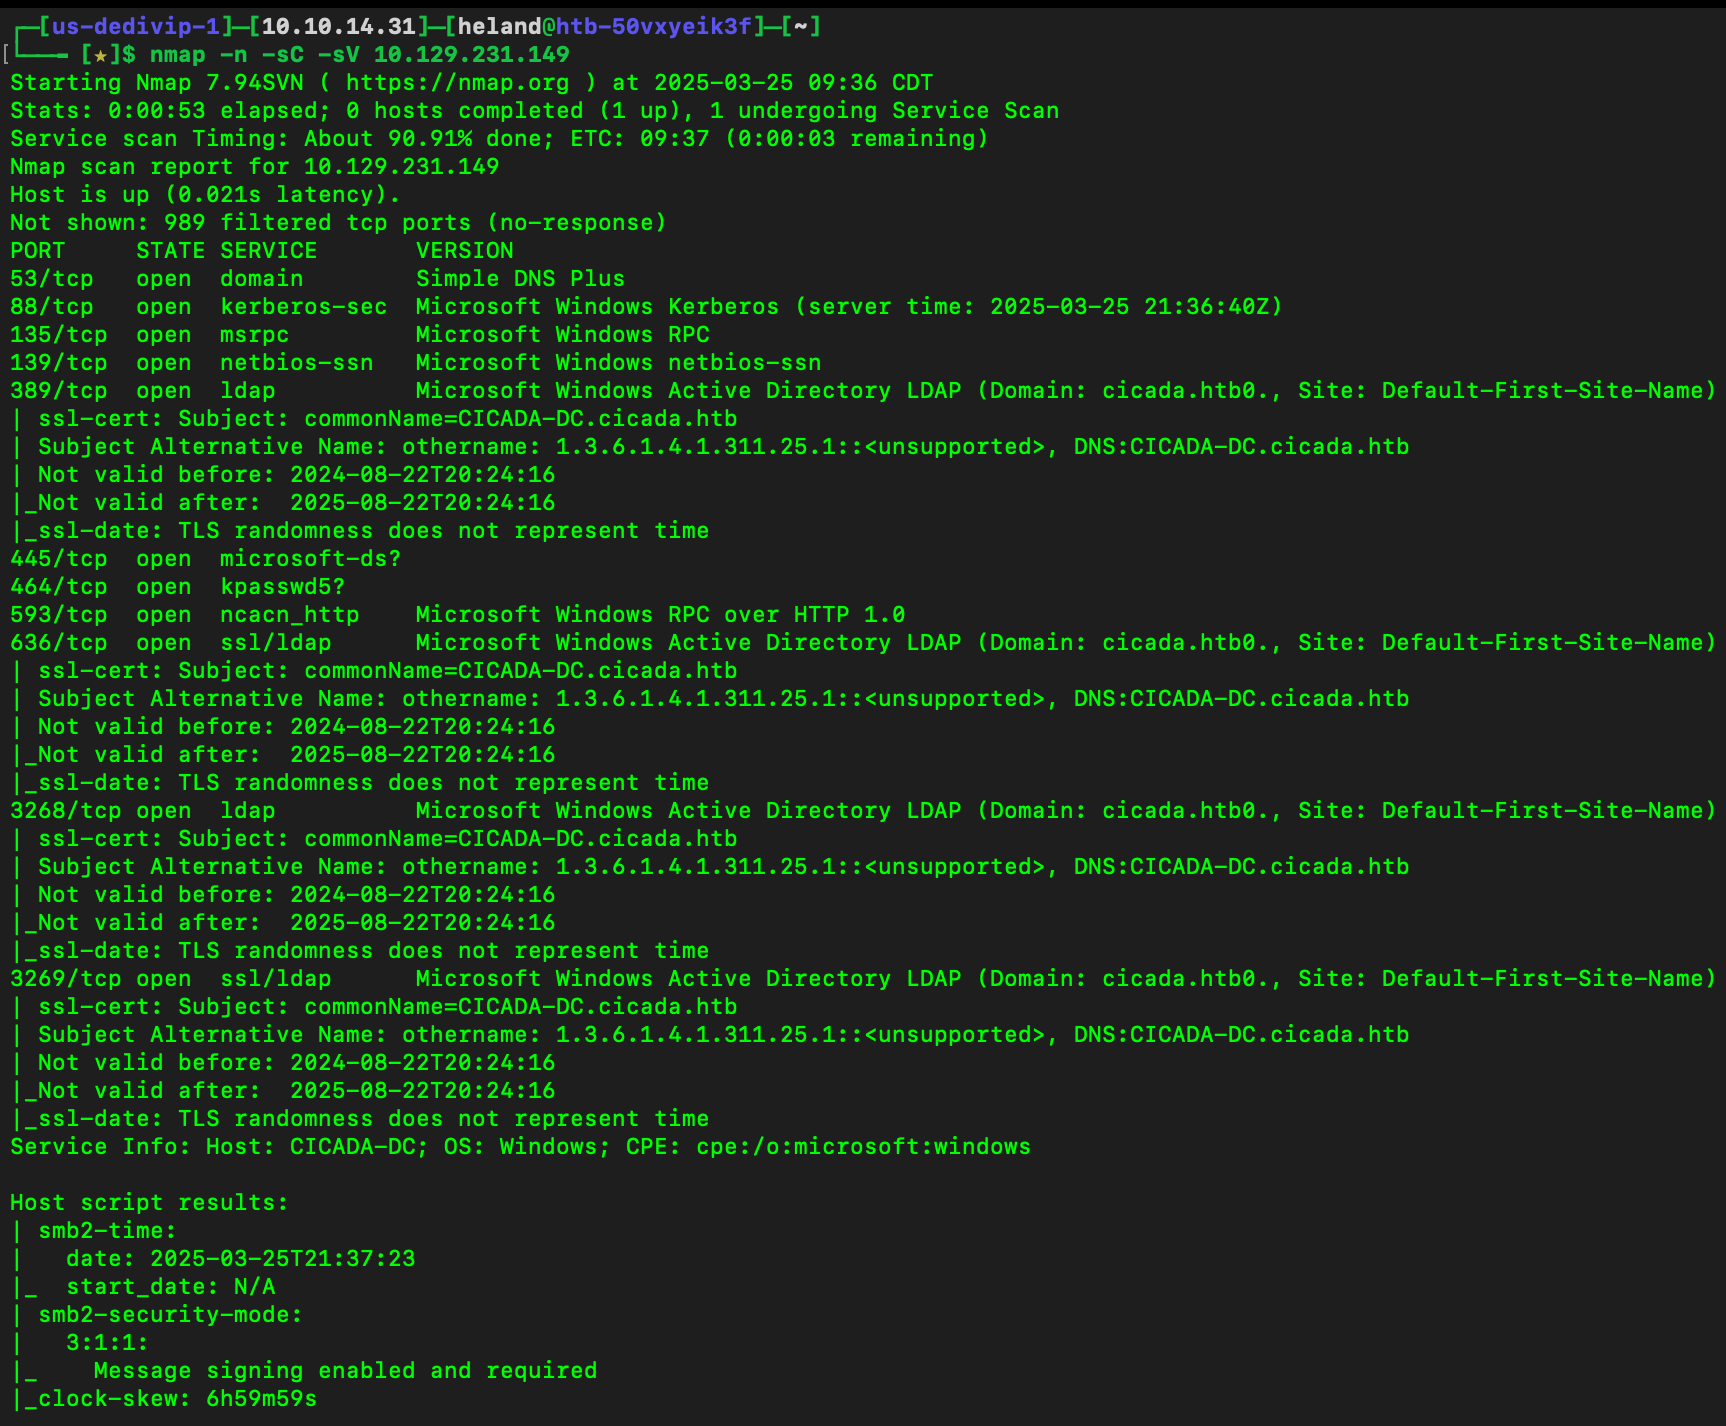Click Host: CICADA-DC in the Service Info line
1726x1426 pixels.
[x=317, y=1147]
